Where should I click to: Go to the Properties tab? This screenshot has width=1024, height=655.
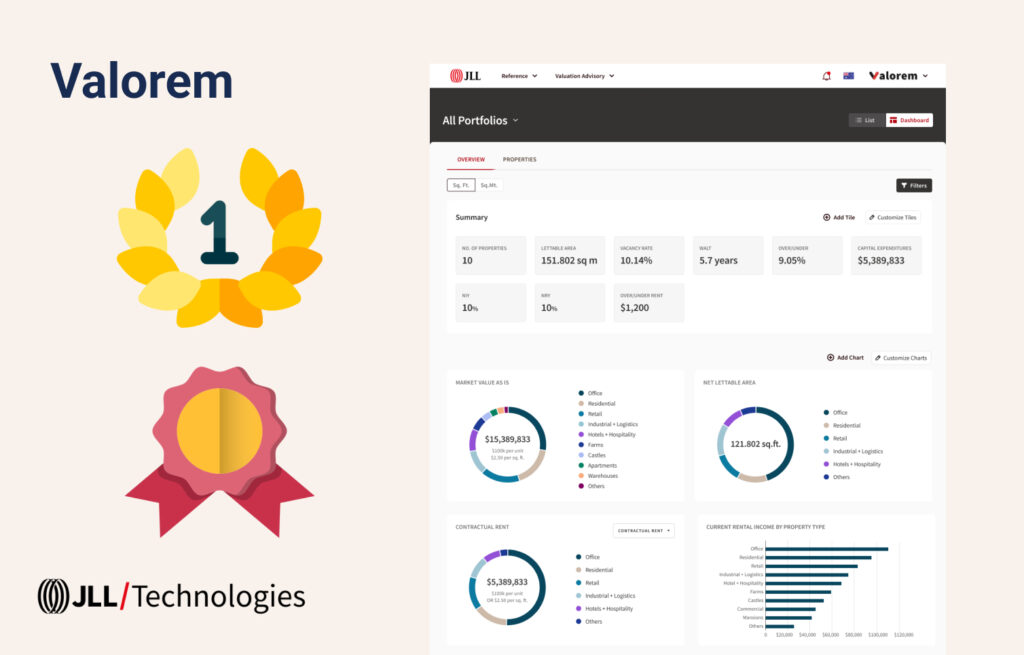click(x=519, y=159)
